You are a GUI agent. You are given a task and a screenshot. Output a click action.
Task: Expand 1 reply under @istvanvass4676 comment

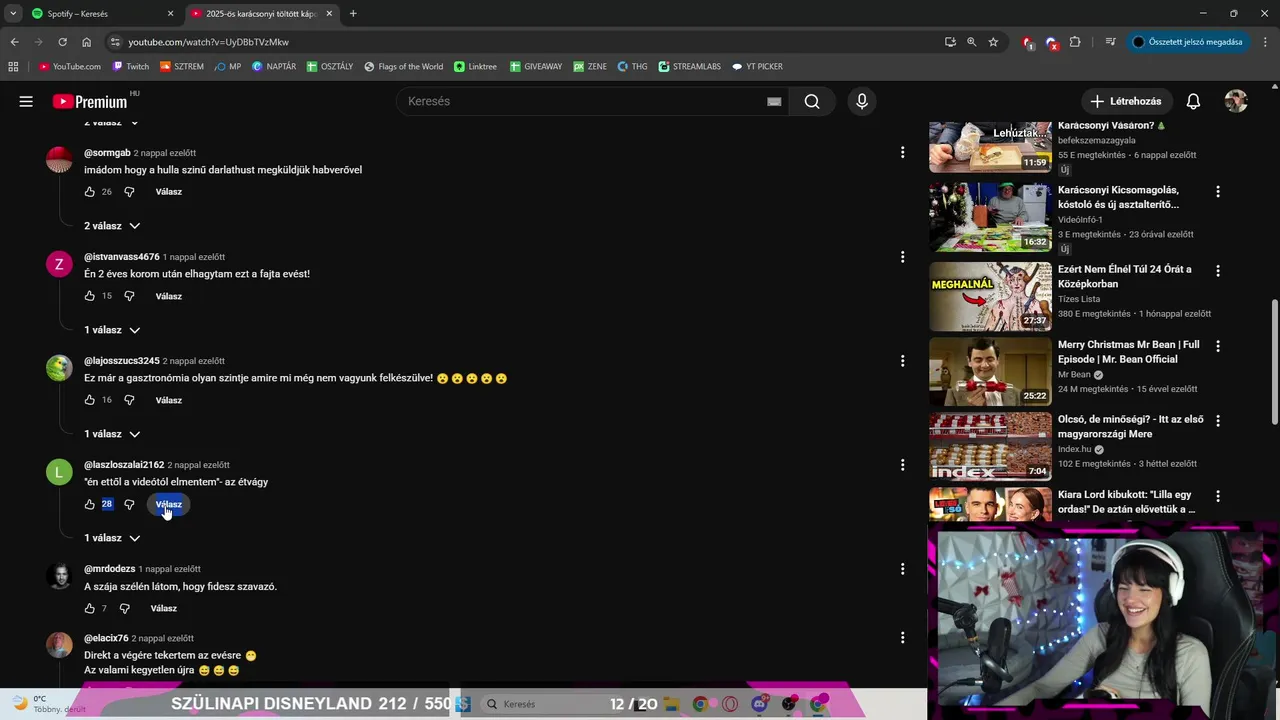click(112, 330)
